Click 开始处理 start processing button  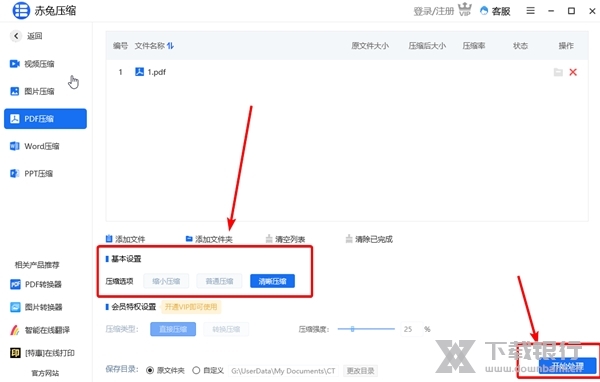click(x=567, y=367)
